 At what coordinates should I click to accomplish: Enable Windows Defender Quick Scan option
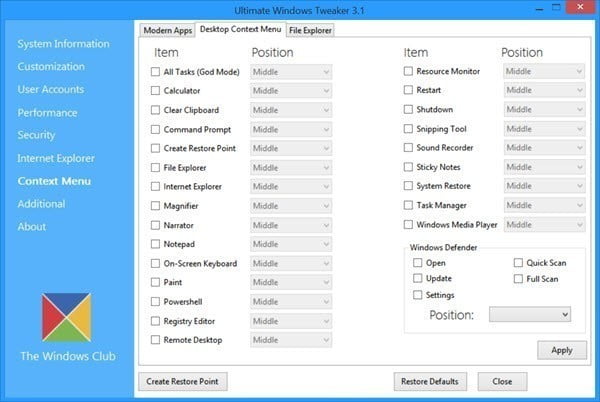[x=518, y=263]
